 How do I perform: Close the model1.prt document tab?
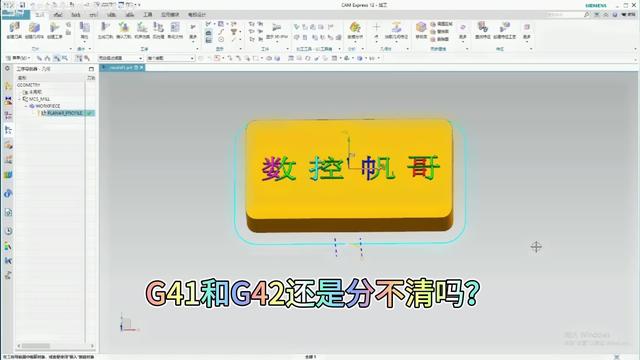point(142,67)
